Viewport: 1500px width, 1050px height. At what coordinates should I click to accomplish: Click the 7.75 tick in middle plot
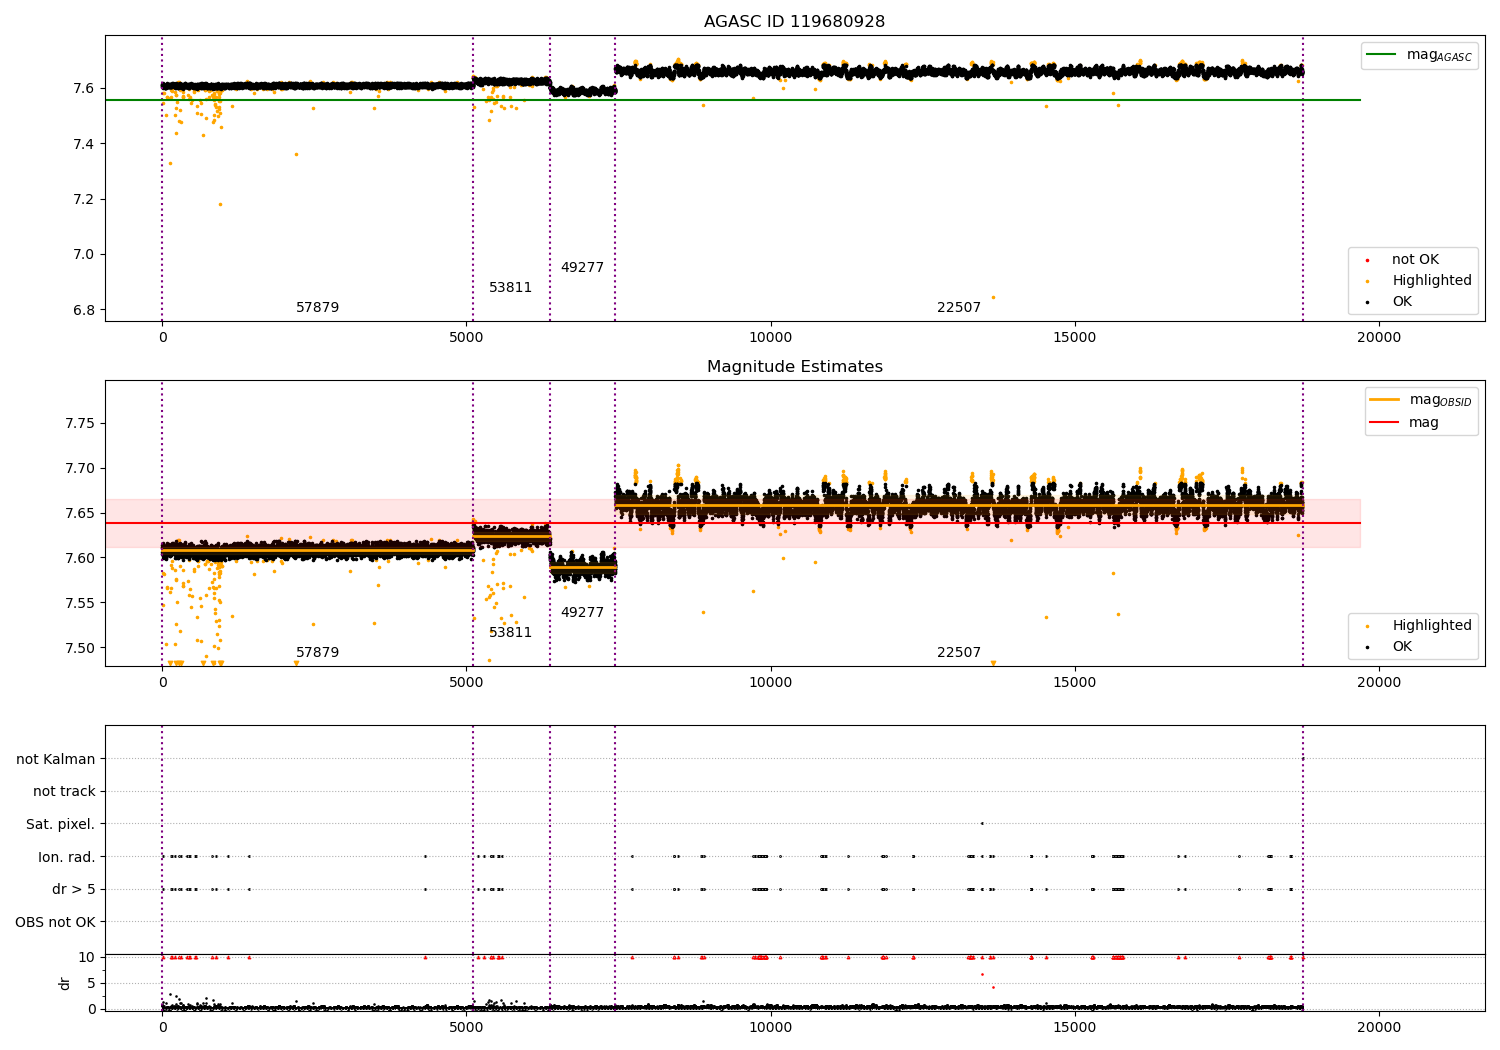pos(79,424)
